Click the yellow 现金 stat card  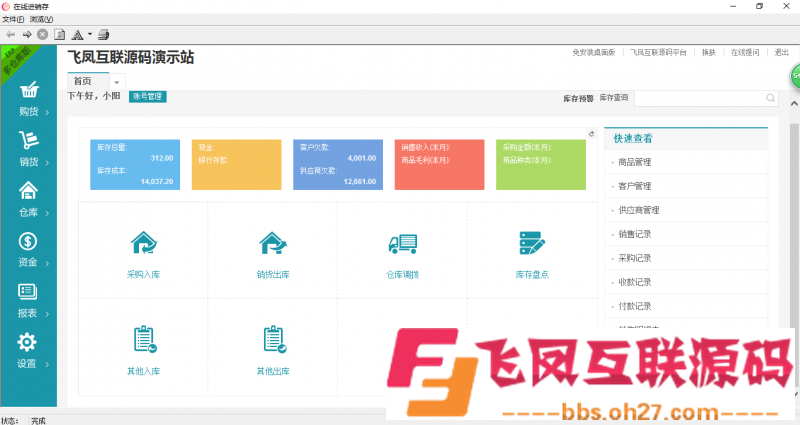click(237, 165)
